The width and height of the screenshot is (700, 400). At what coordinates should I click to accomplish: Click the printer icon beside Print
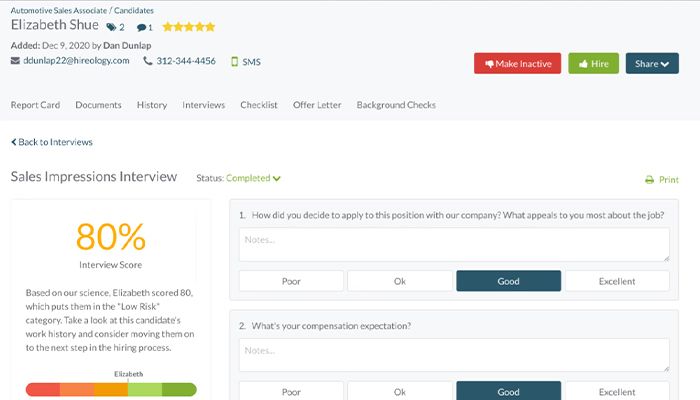[x=650, y=180]
